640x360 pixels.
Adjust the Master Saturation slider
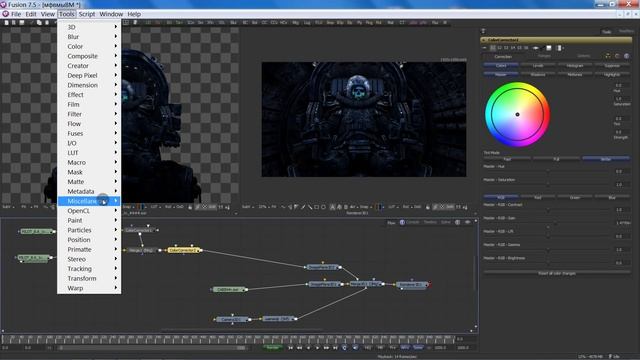click(x=548, y=185)
